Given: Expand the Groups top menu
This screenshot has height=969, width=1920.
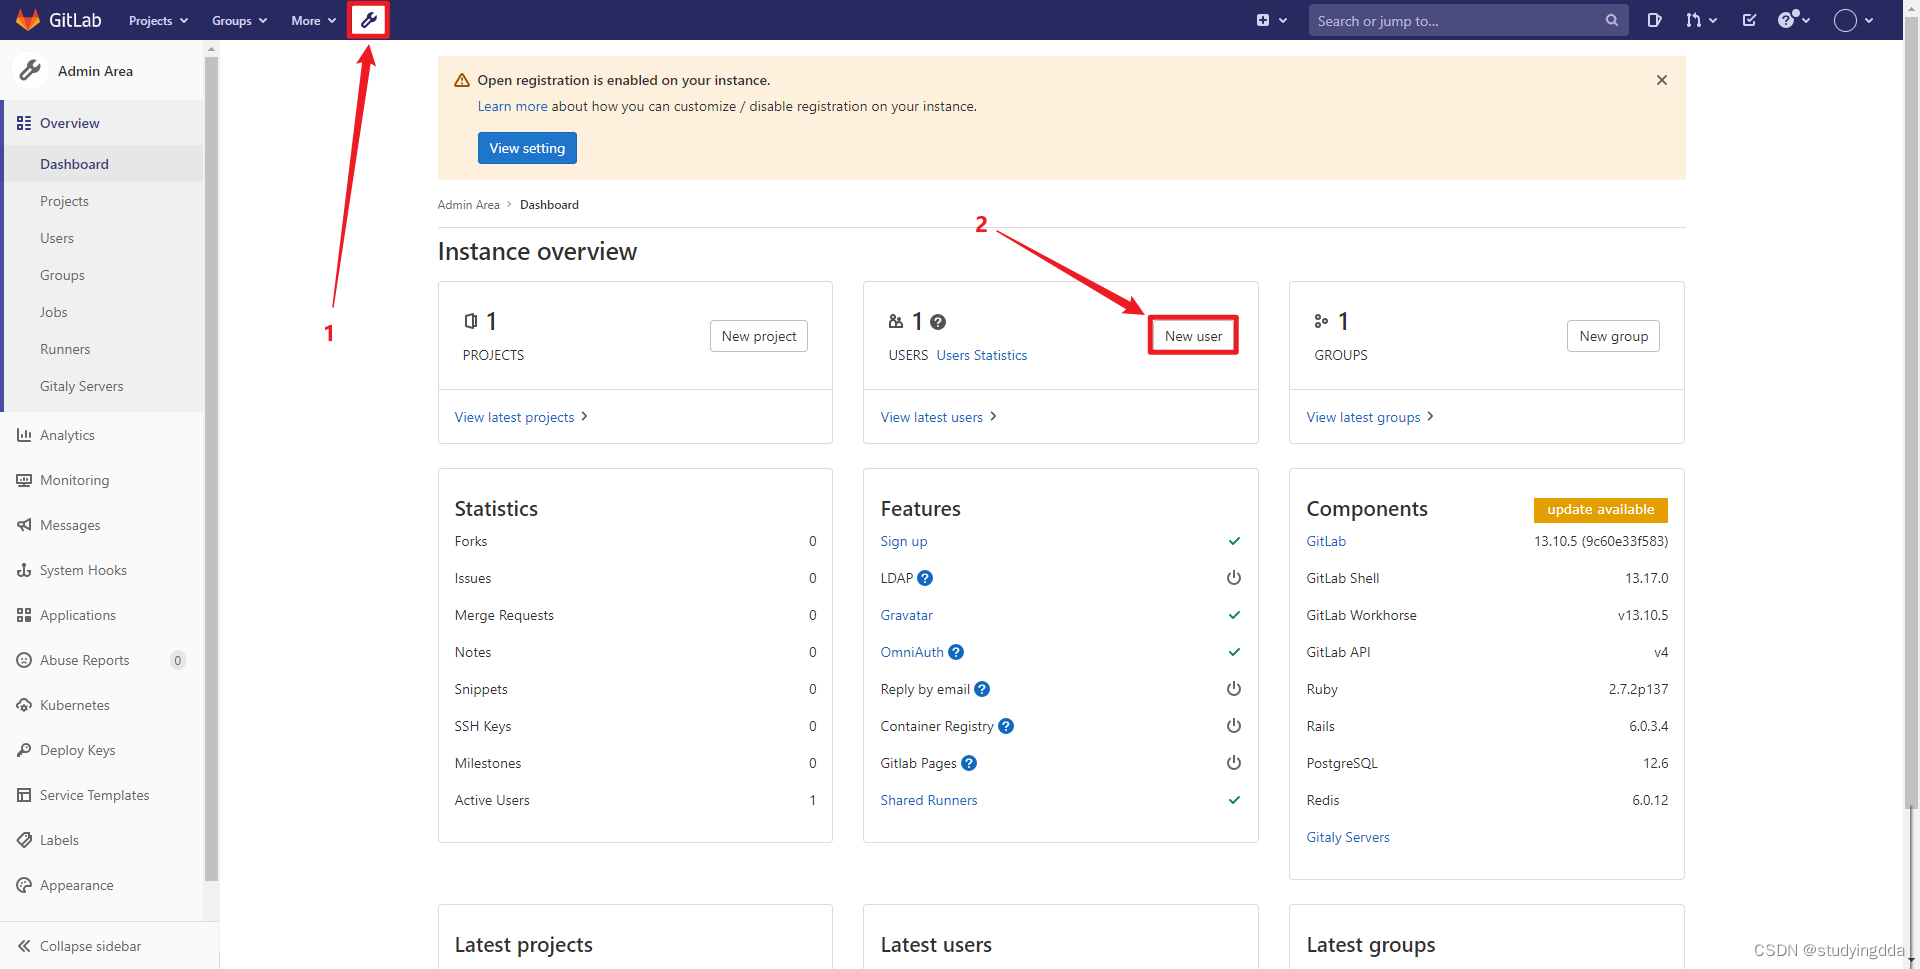Looking at the screenshot, I should (239, 21).
